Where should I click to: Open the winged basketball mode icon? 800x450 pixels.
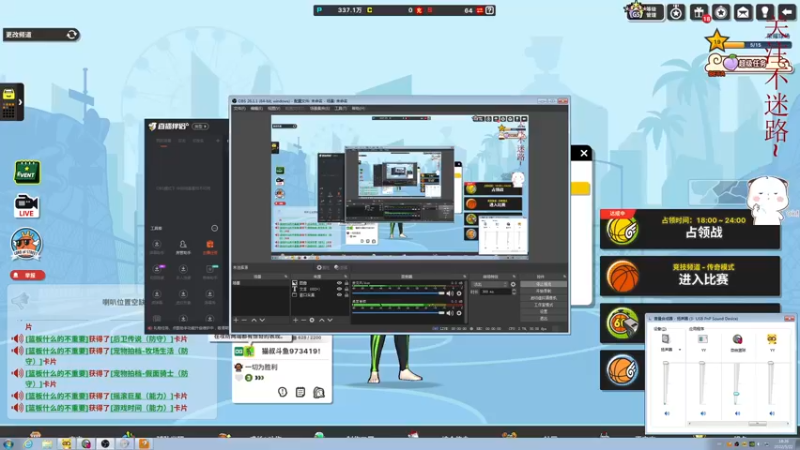click(x=622, y=370)
